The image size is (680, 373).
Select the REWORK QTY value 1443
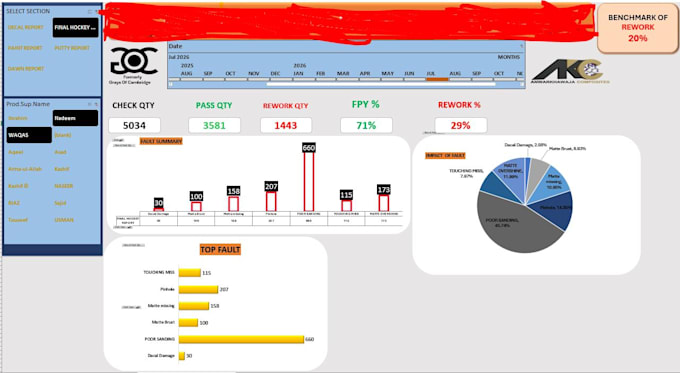pyautogui.click(x=285, y=125)
